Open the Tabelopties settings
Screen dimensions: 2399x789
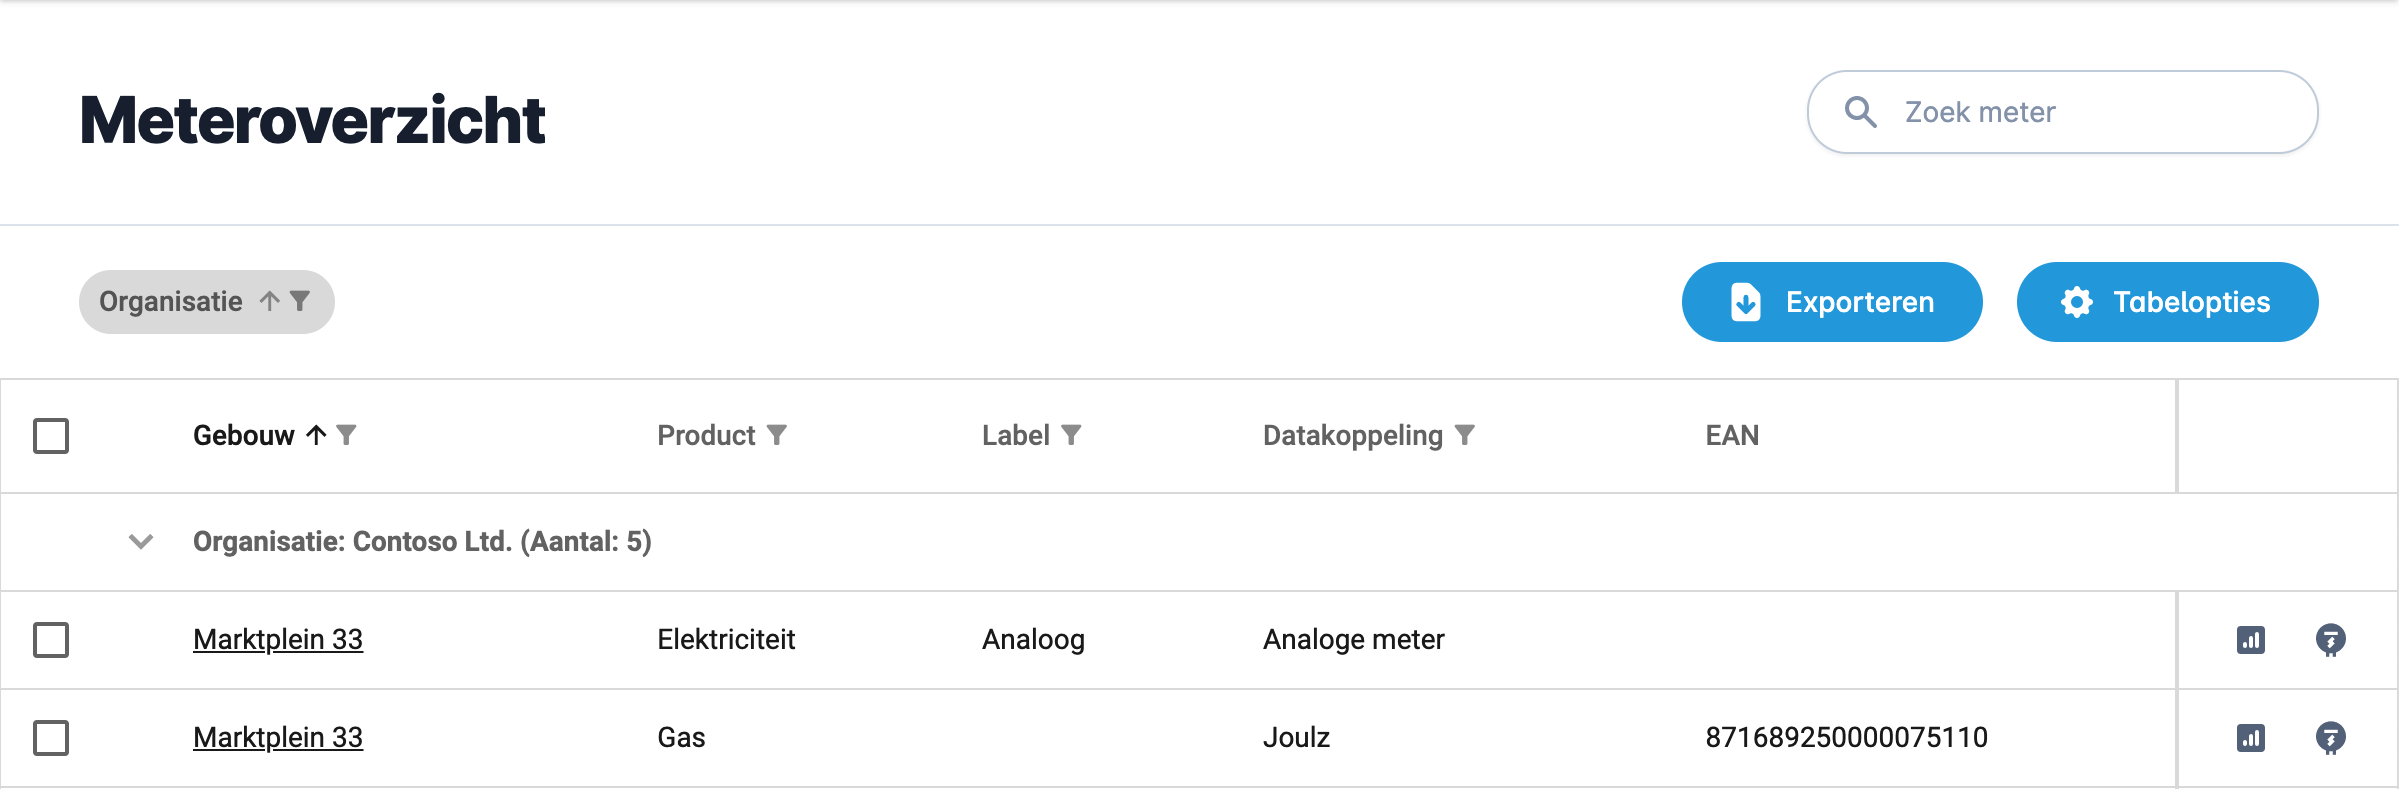pyautogui.click(x=2167, y=302)
